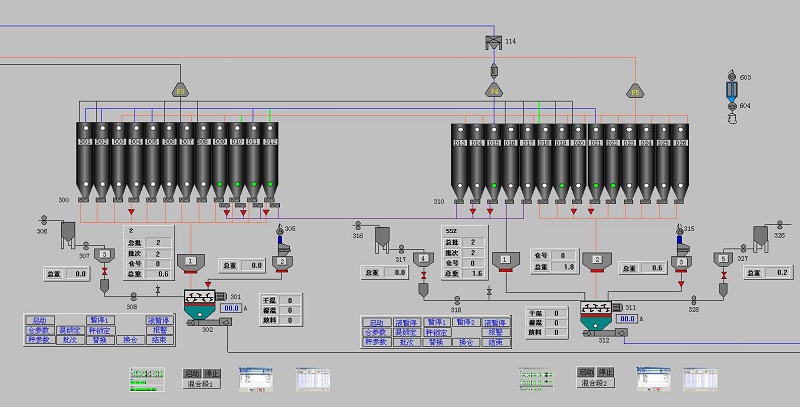Select the liquid tank labeled 31T
The image size is (800, 407).
[x=381, y=238]
